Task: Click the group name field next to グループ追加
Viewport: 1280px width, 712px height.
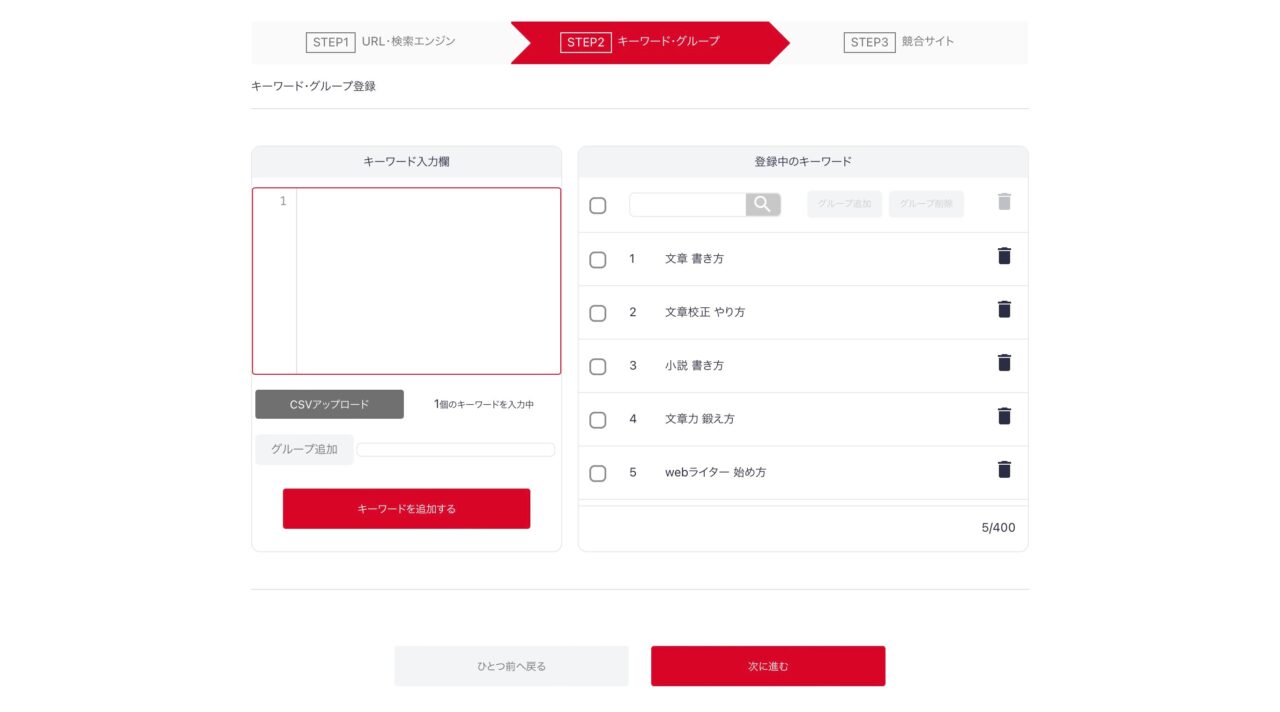Action: tap(455, 449)
